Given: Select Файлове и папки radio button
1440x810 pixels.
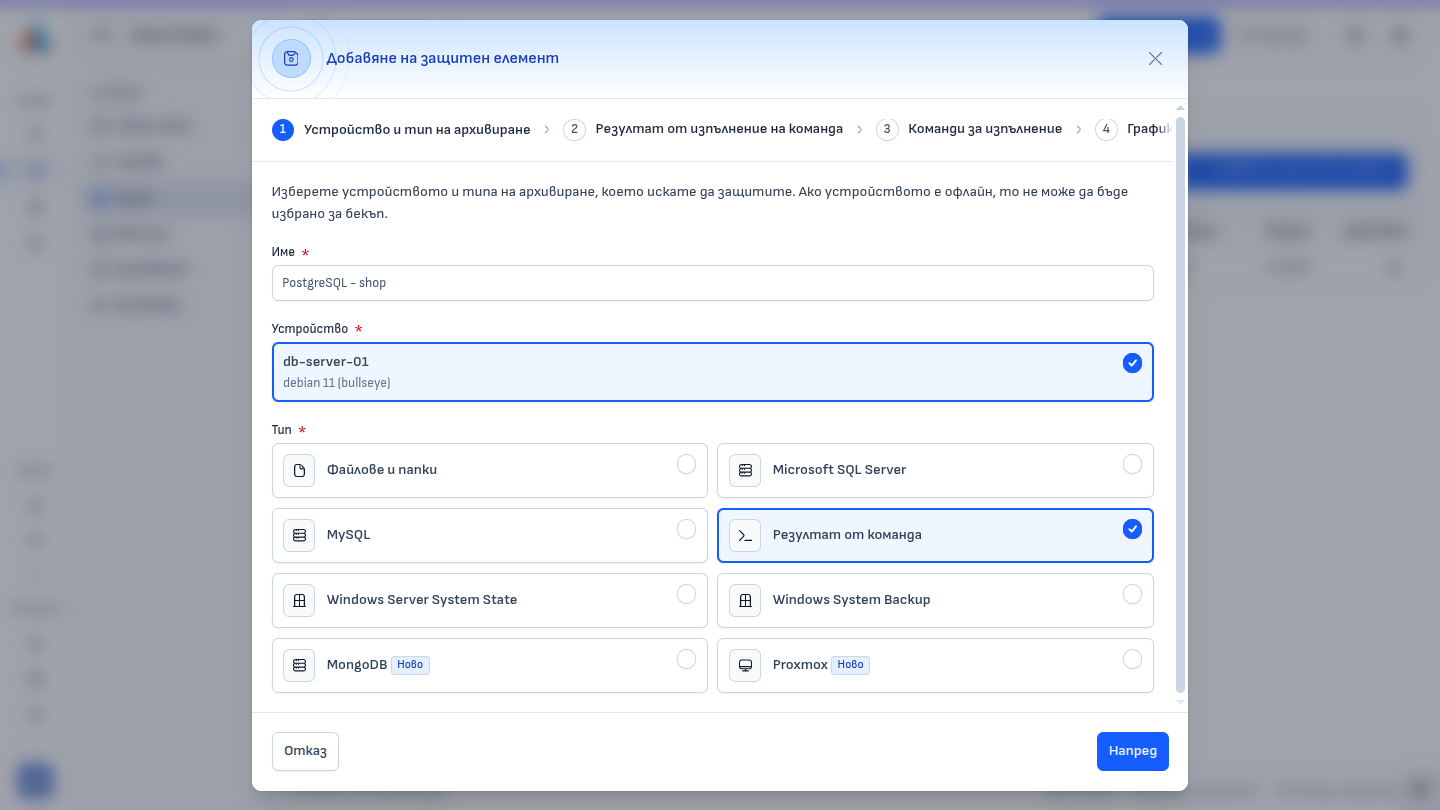Looking at the screenshot, I should 686,464.
